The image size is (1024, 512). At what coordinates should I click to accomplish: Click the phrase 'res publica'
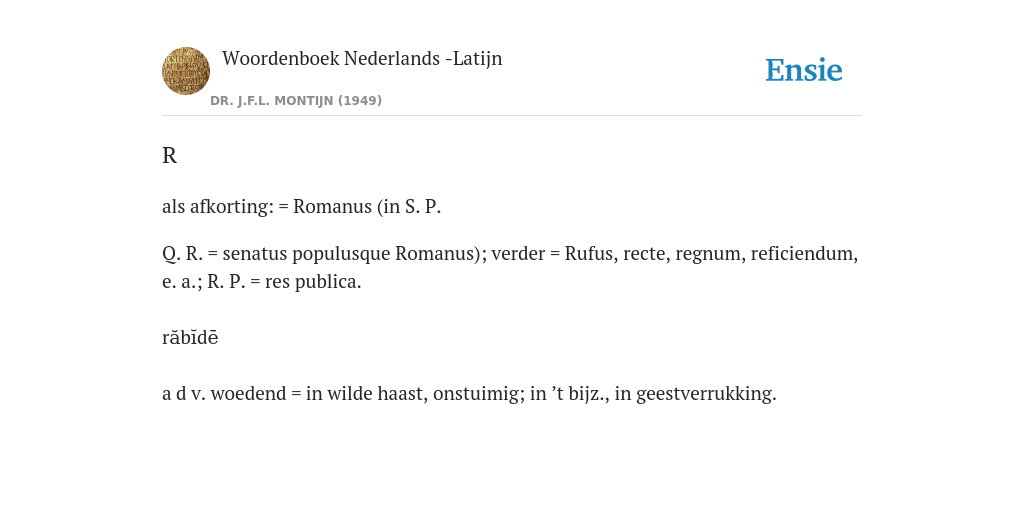pos(311,282)
